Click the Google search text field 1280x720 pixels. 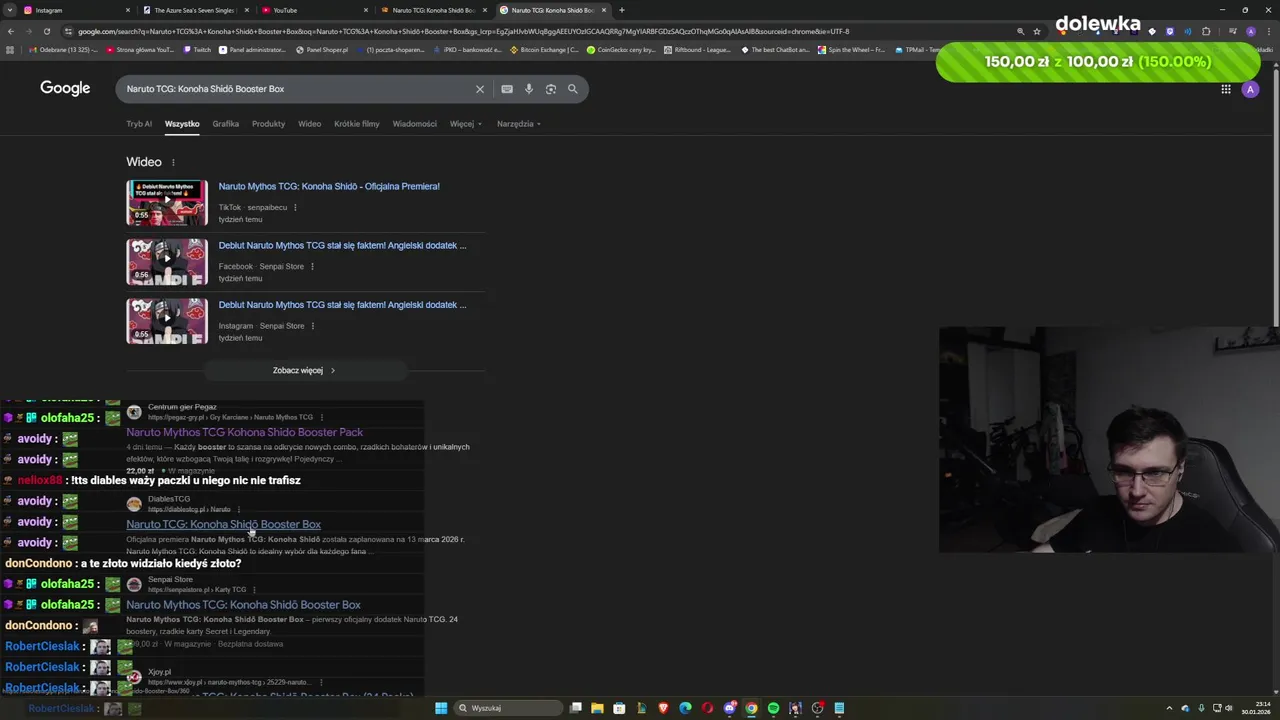click(x=295, y=89)
